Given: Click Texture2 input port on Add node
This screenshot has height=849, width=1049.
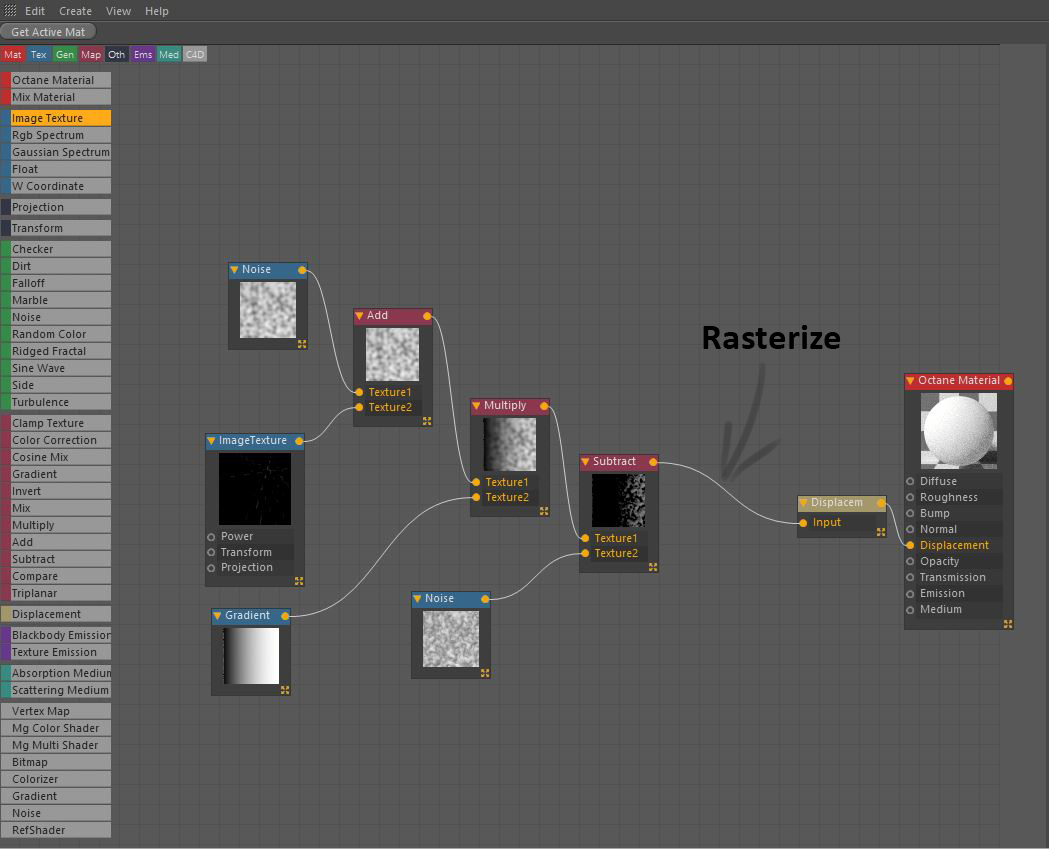Looking at the screenshot, I should point(359,407).
